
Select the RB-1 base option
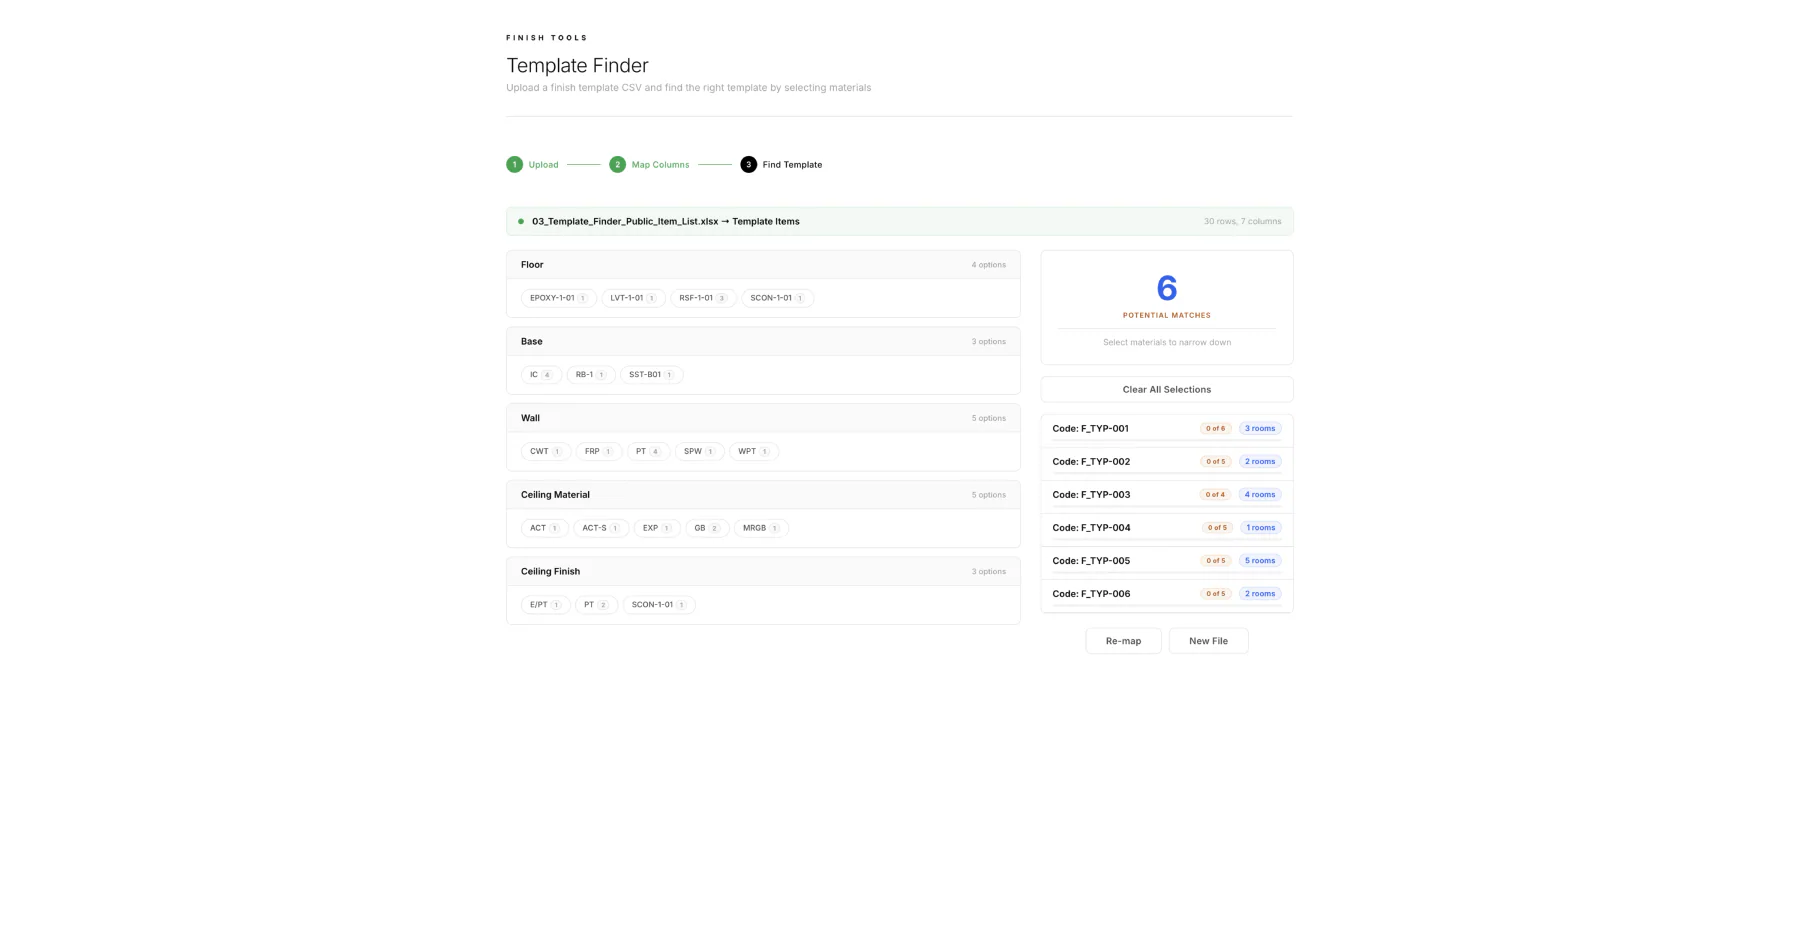(x=590, y=374)
